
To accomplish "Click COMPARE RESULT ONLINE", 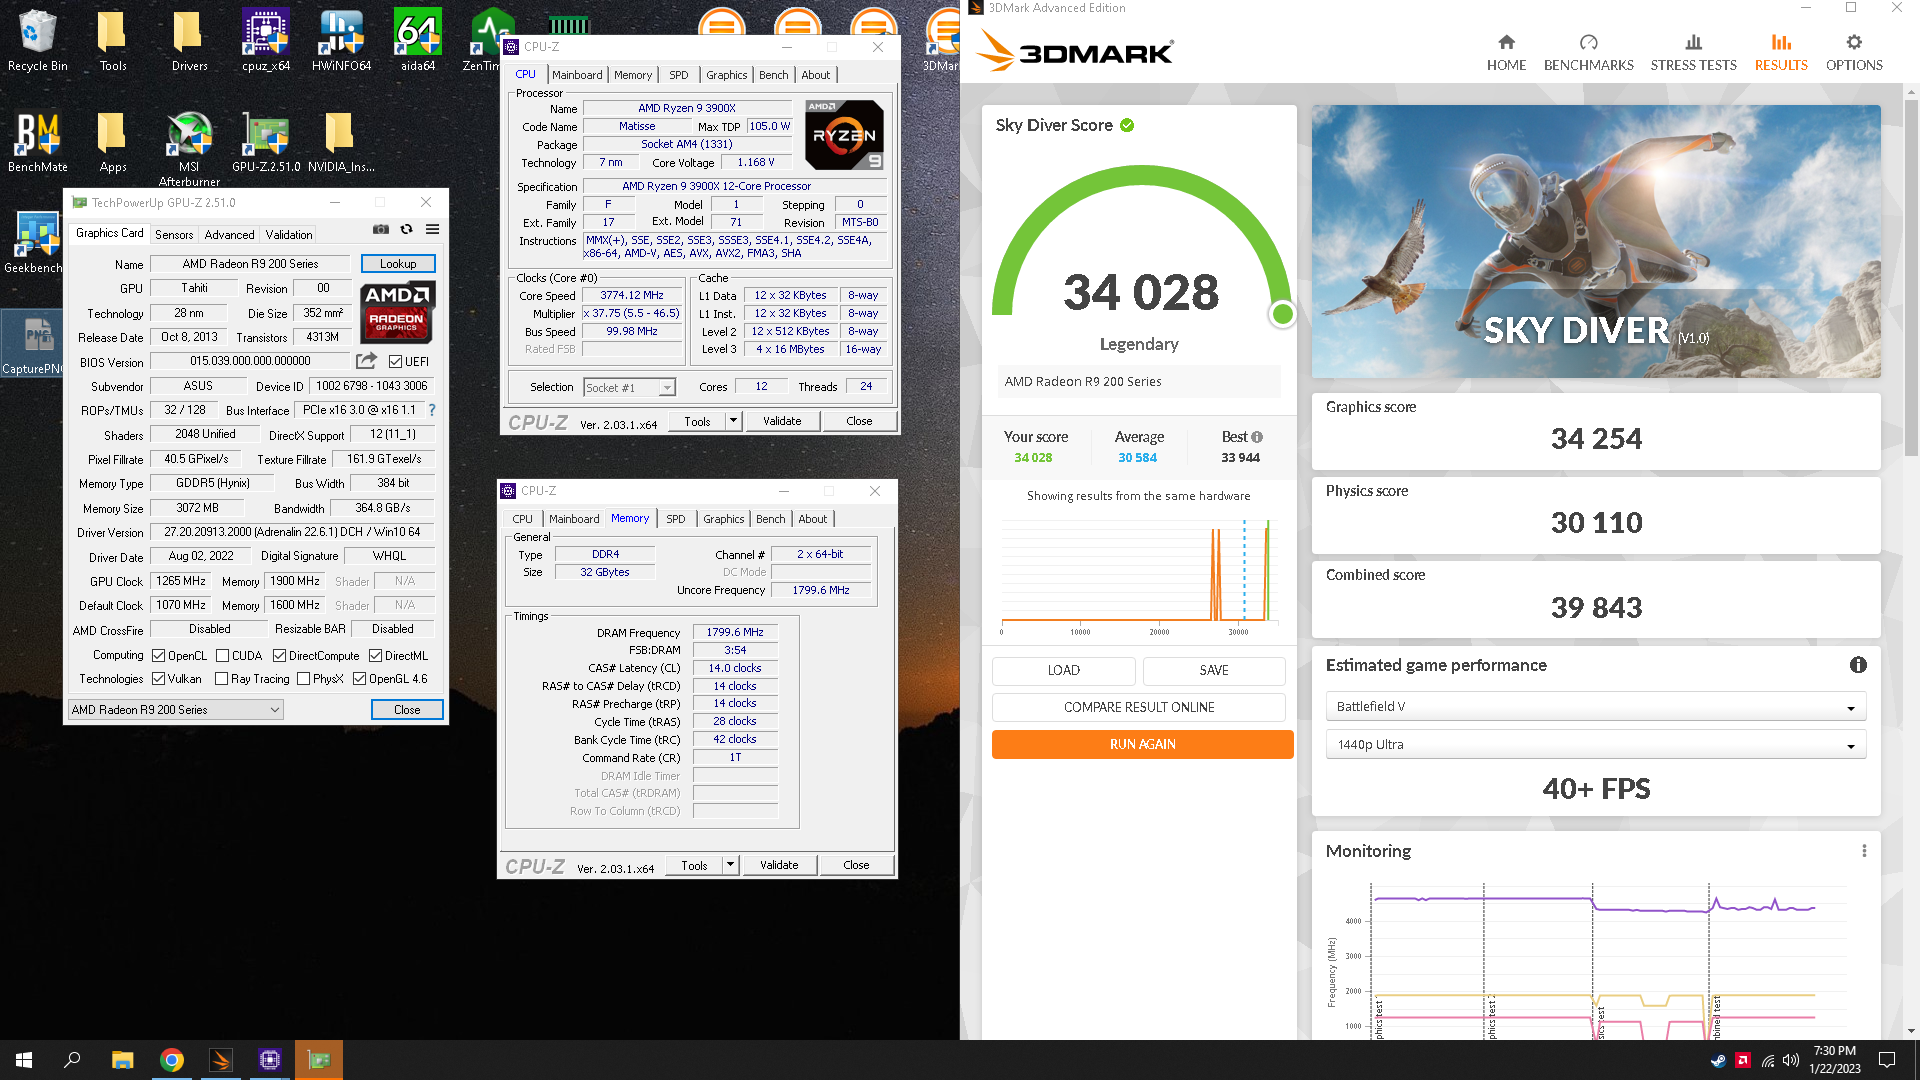I will (1139, 707).
